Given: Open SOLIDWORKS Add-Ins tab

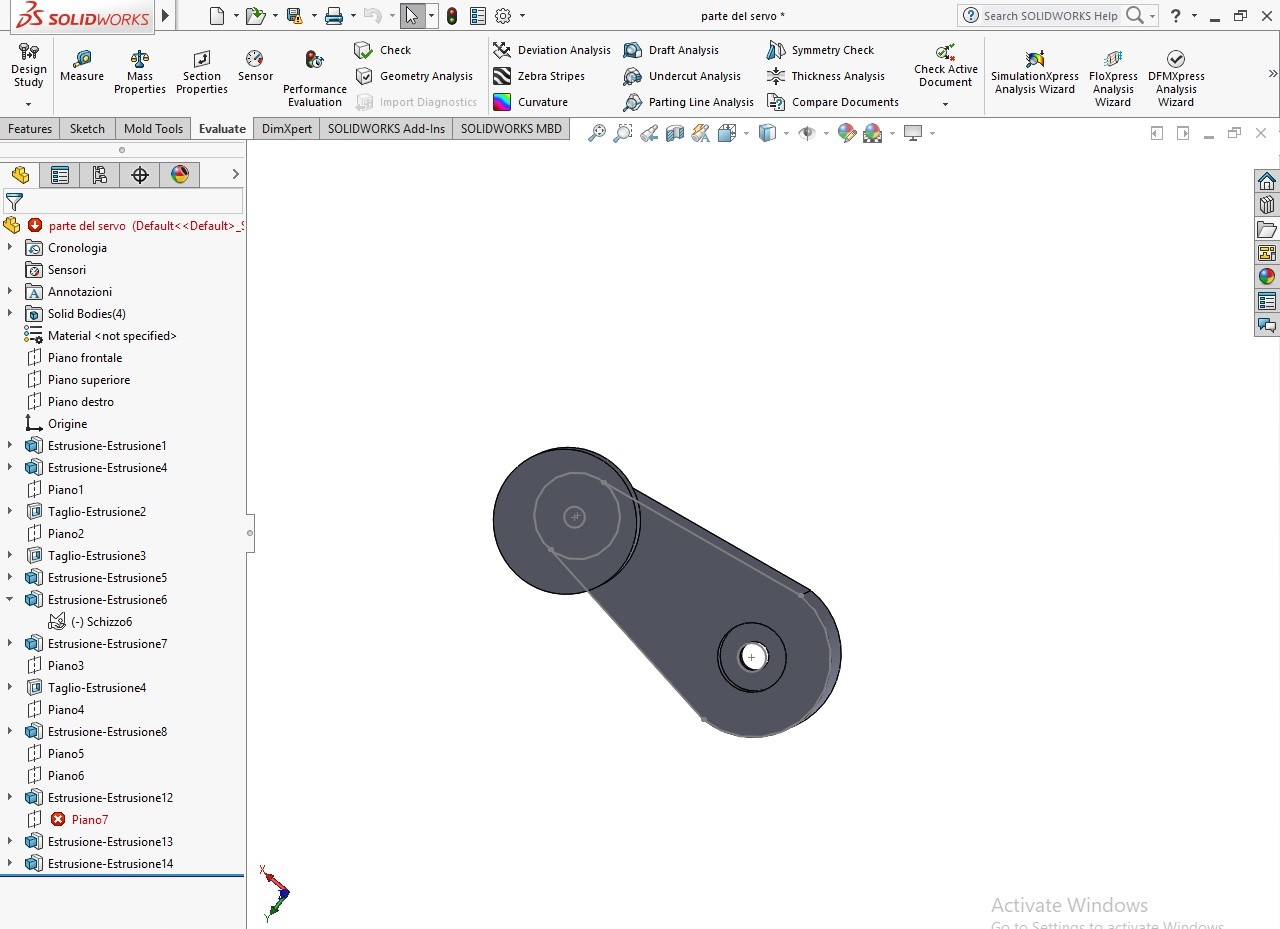Looking at the screenshot, I should coord(386,129).
